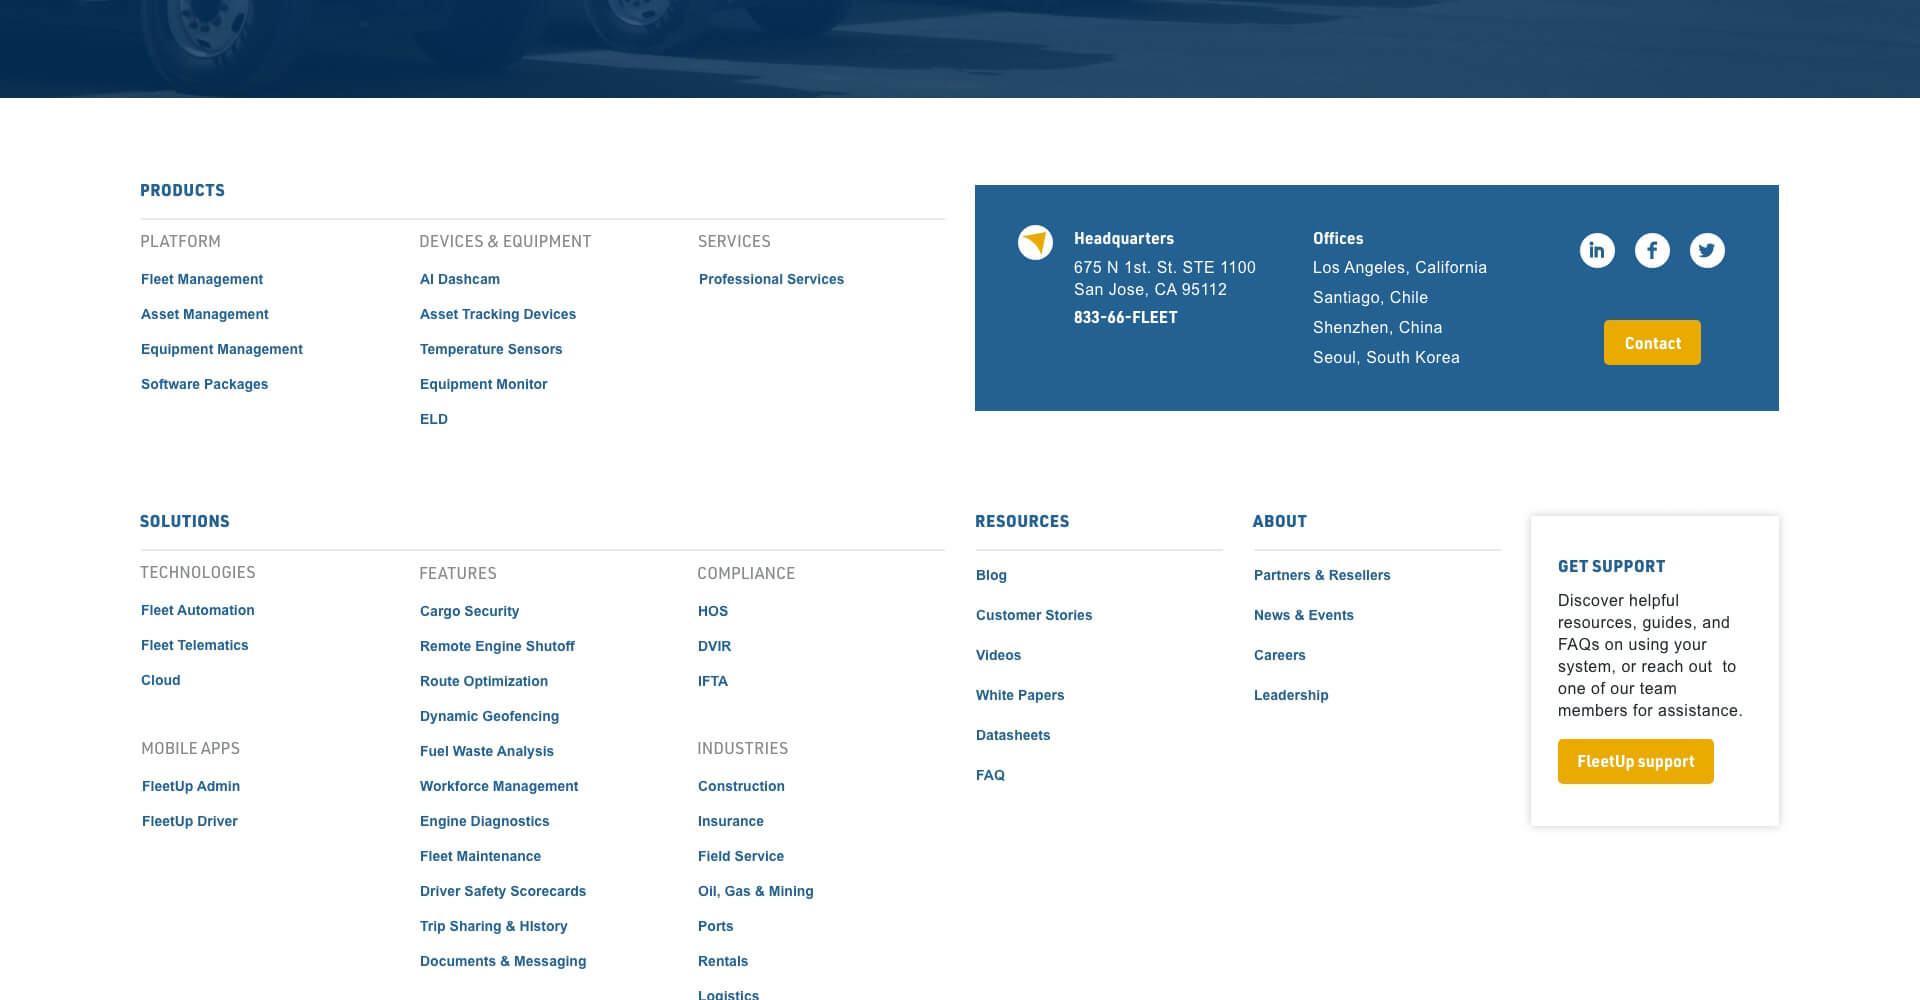
Task: Open FleetUp LinkedIn page icon
Action: [1597, 250]
